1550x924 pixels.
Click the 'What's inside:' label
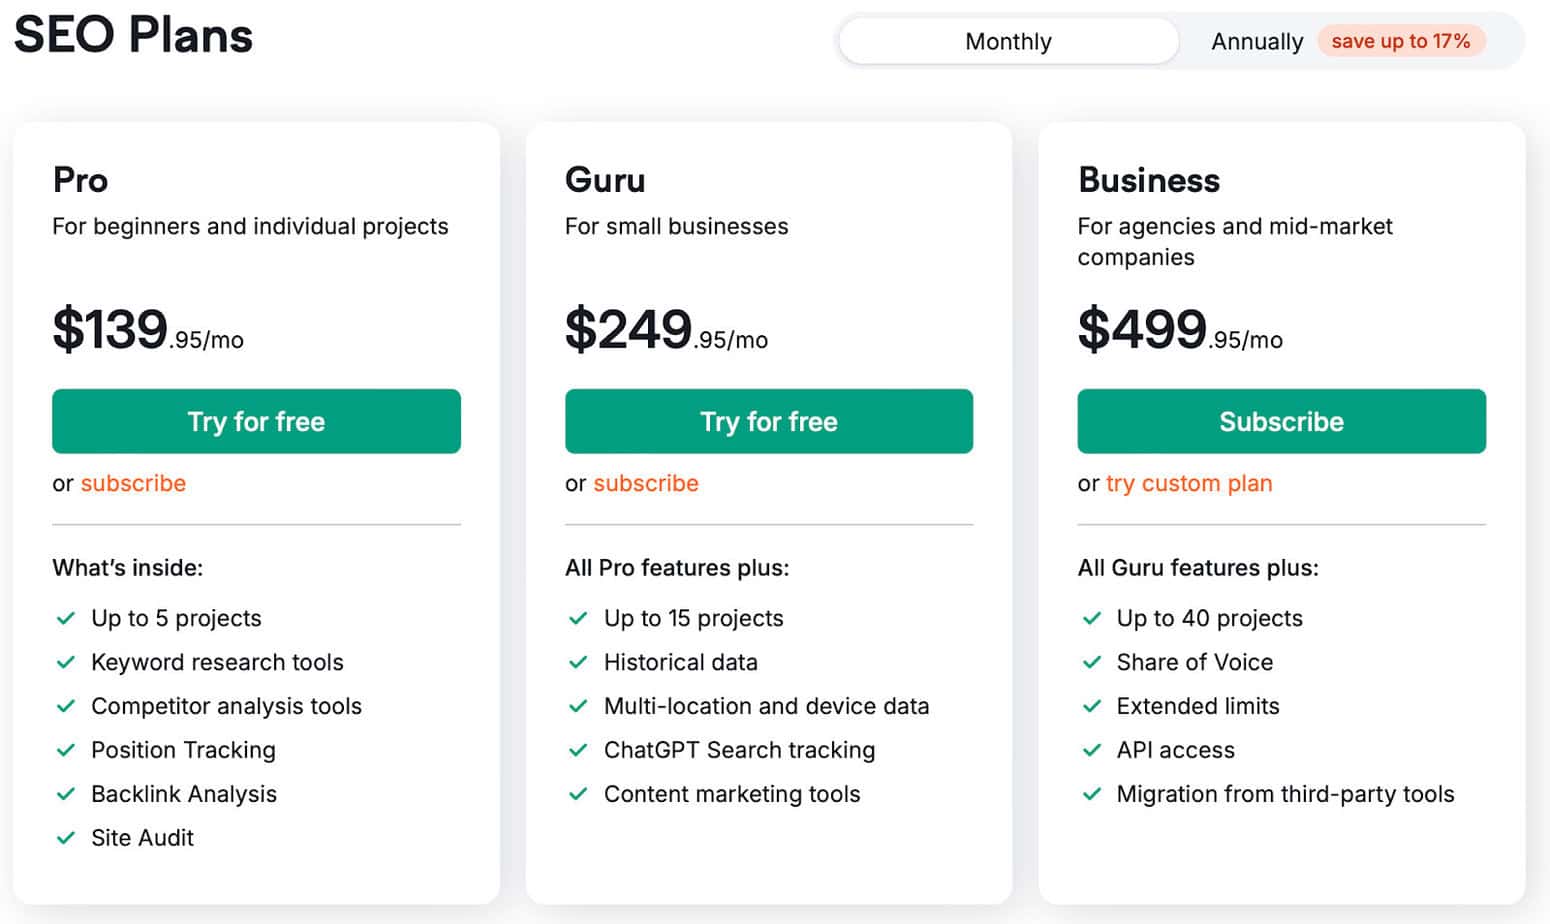tap(127, 568)
